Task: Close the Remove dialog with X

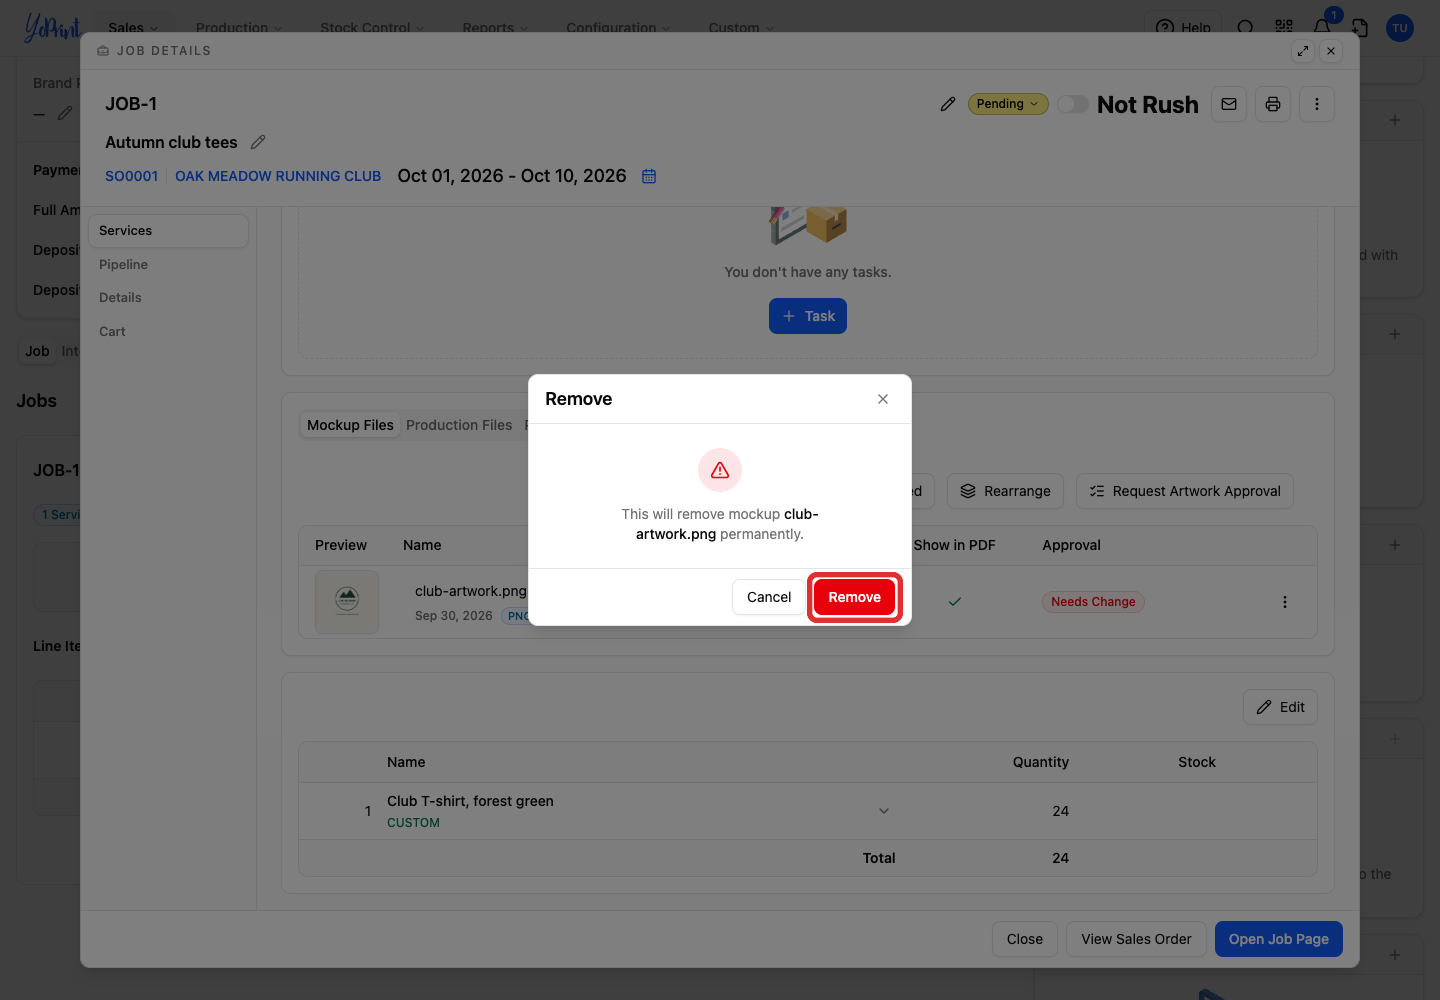Action: 883,399
